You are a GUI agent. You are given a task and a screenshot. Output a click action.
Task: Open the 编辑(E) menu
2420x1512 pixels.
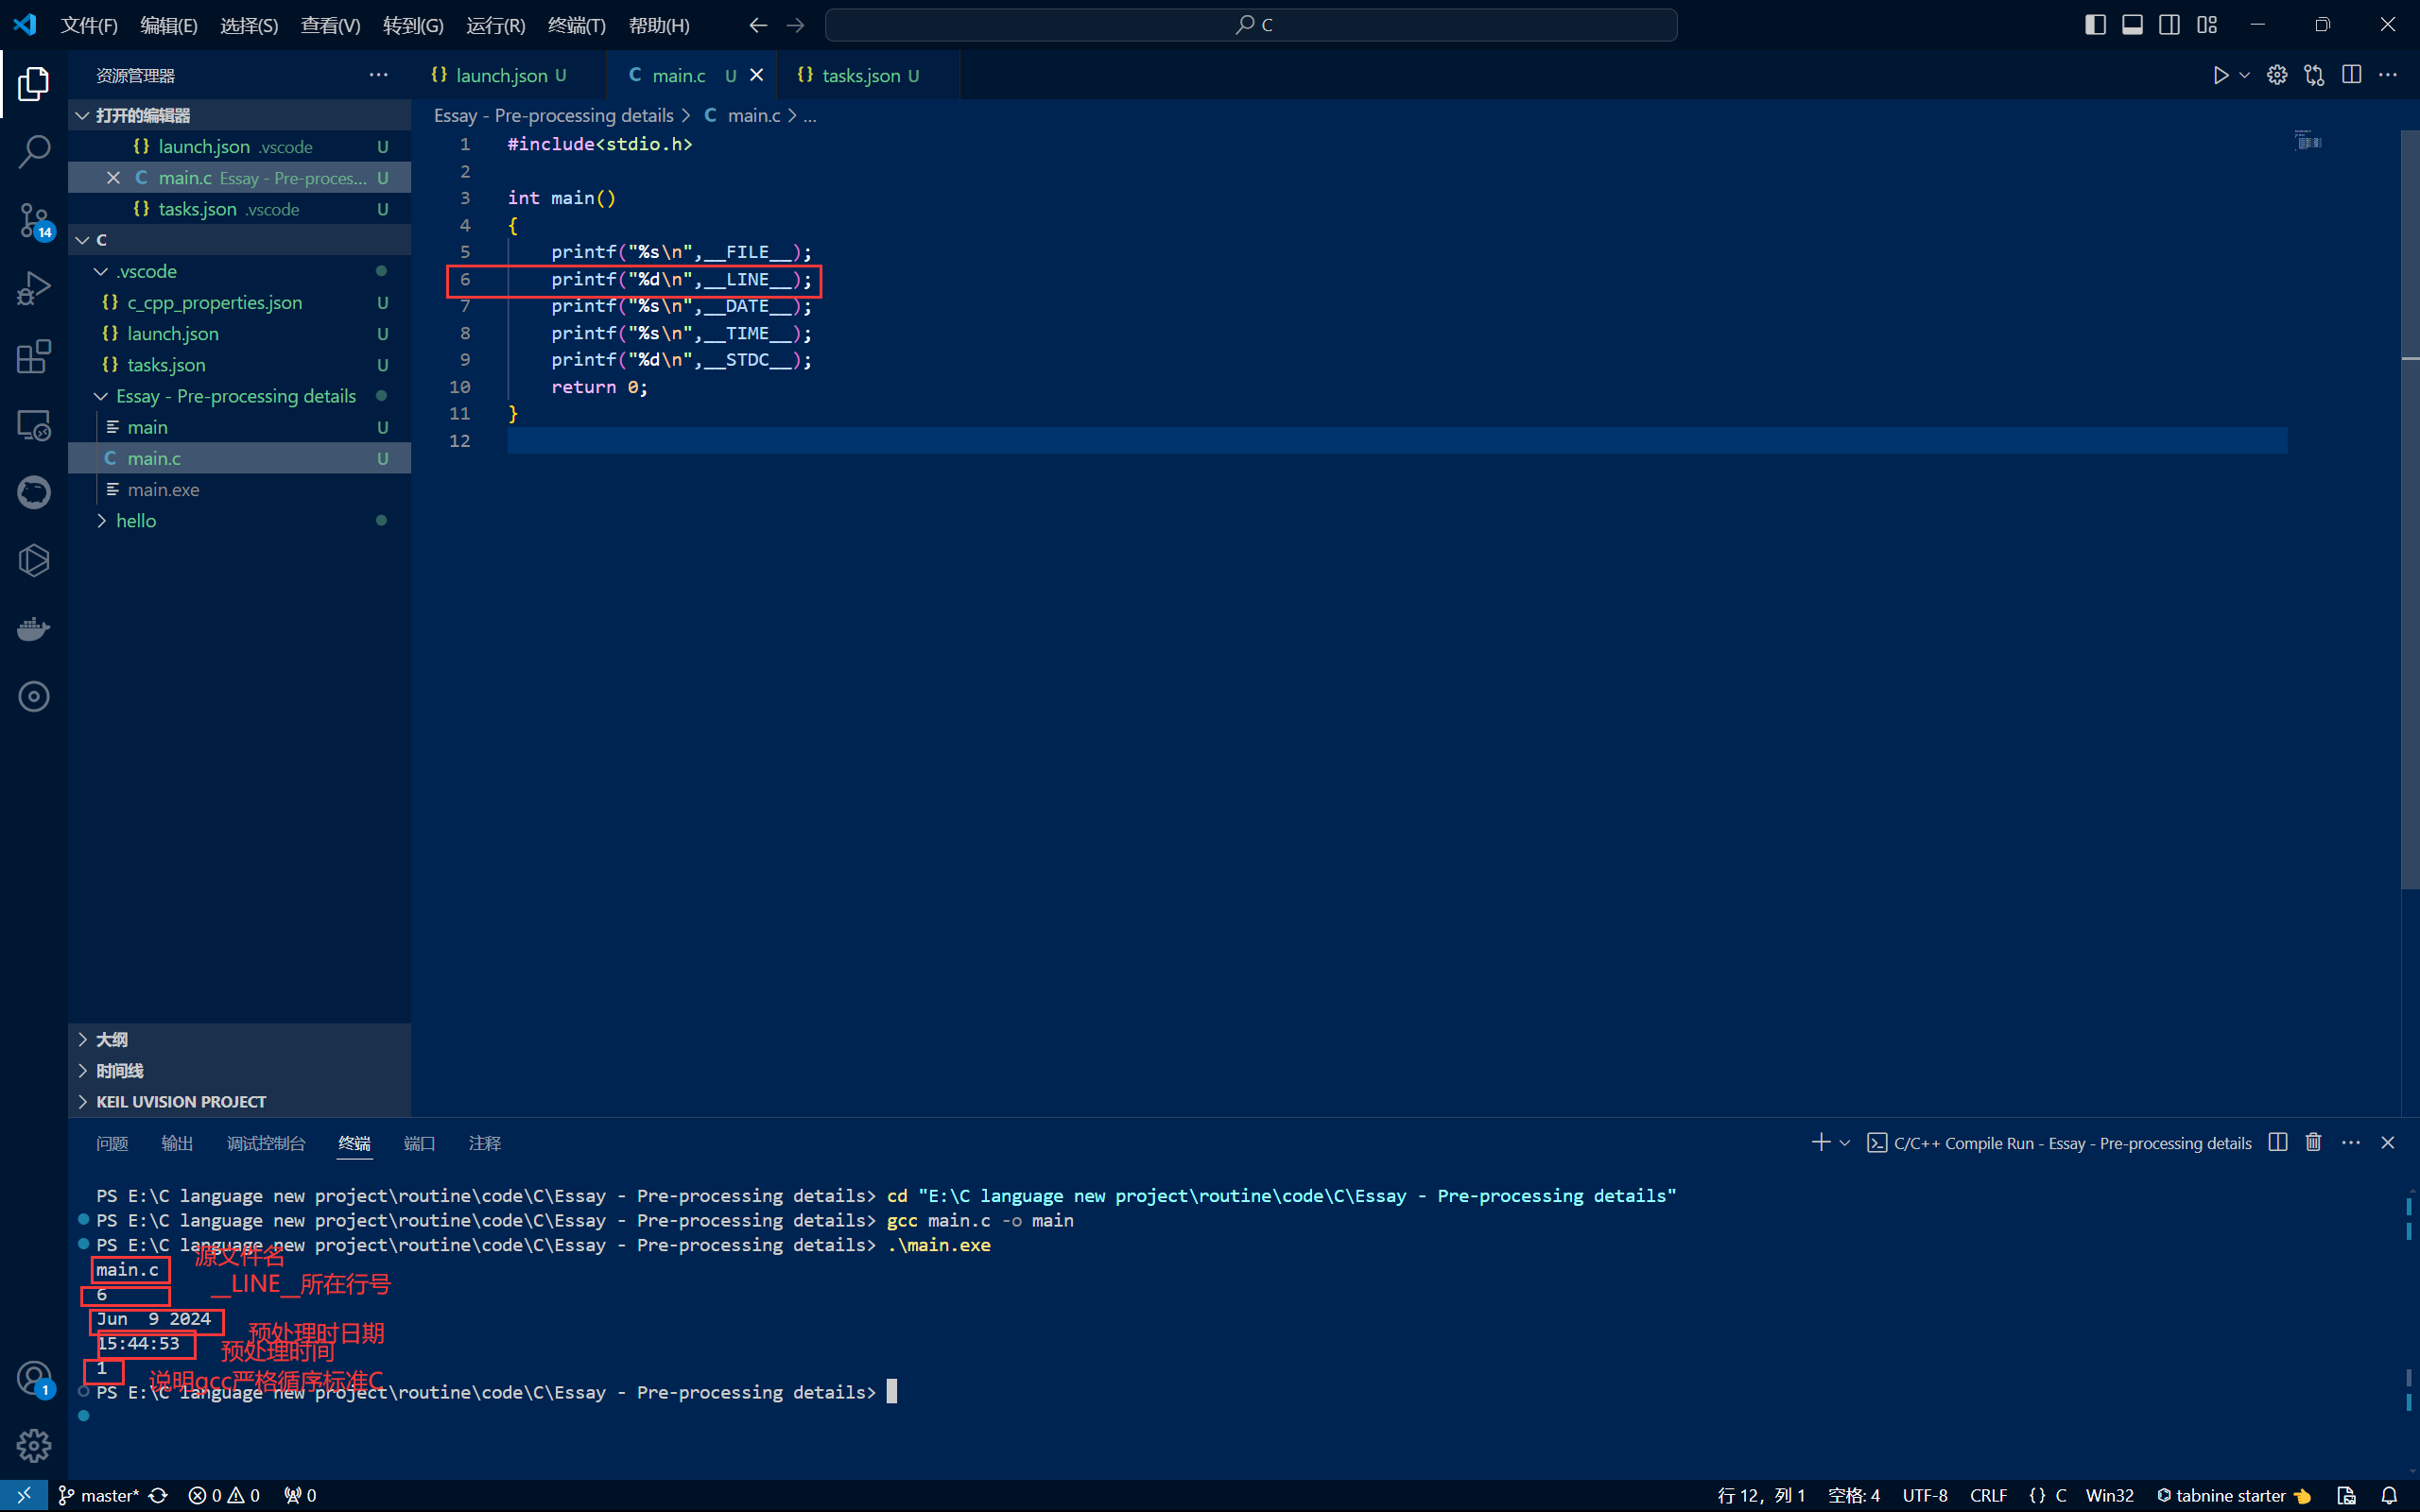[169, 25]
